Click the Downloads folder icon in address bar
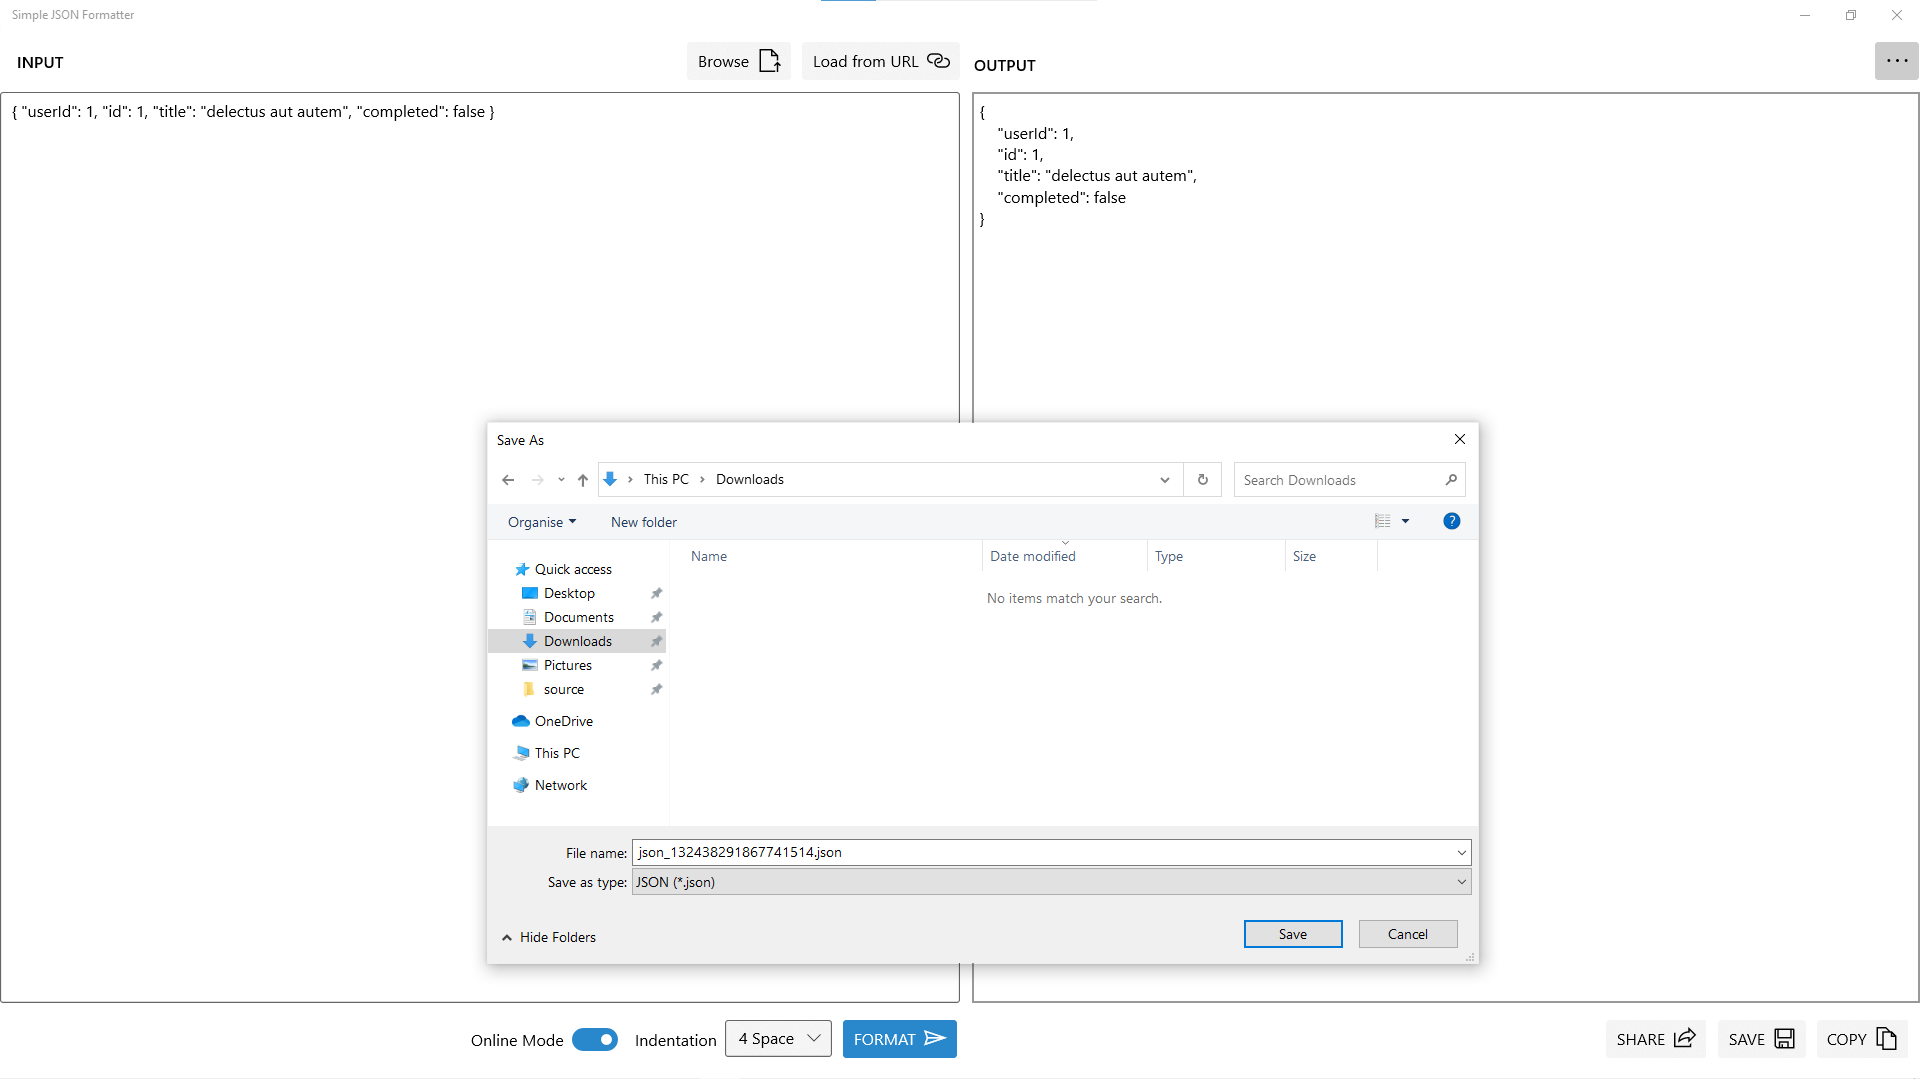 click(610, 479)
